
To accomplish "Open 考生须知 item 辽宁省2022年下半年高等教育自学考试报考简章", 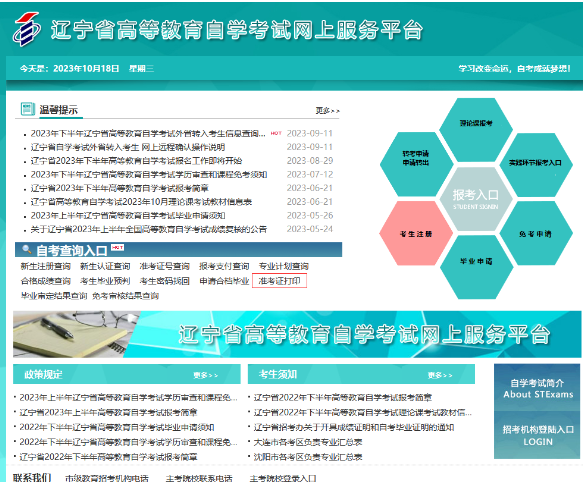I will coord(343,398).
